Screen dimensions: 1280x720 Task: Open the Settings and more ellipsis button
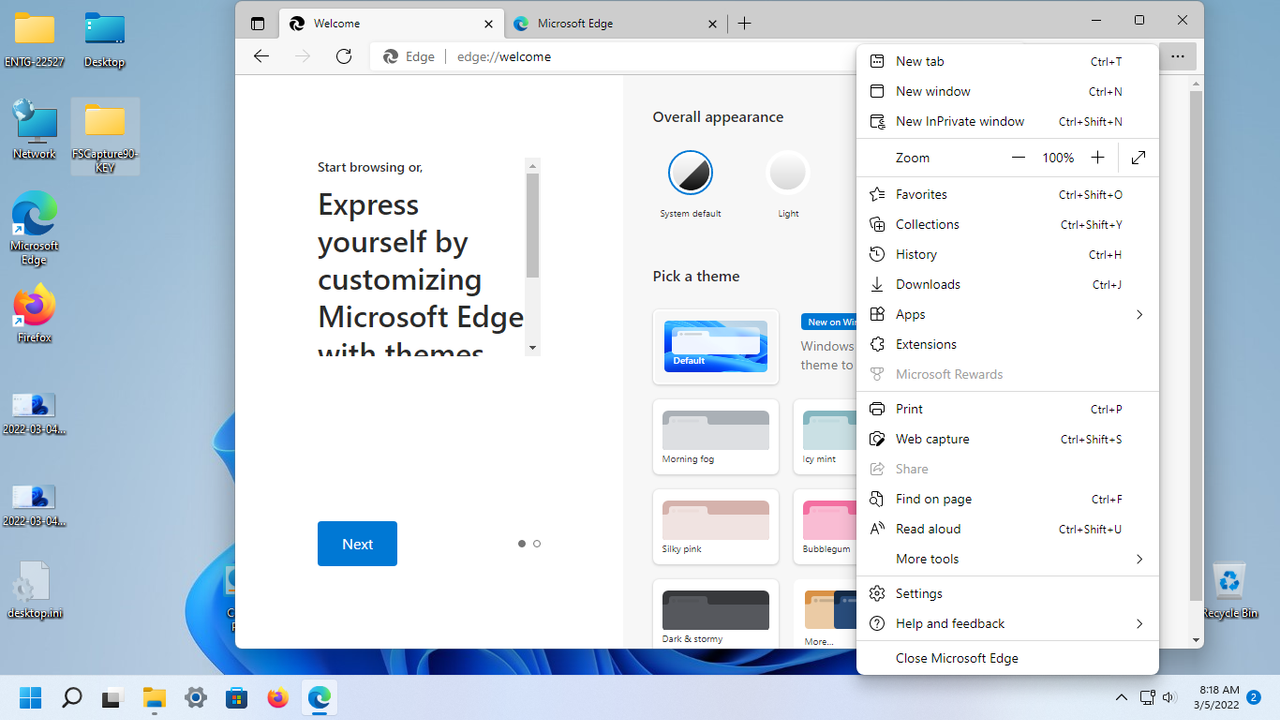[x=1178, y=57]
